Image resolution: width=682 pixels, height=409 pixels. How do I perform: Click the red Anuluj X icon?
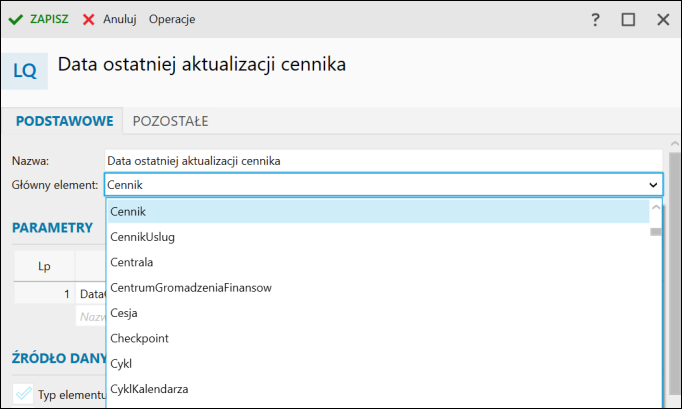click(89, 19)
